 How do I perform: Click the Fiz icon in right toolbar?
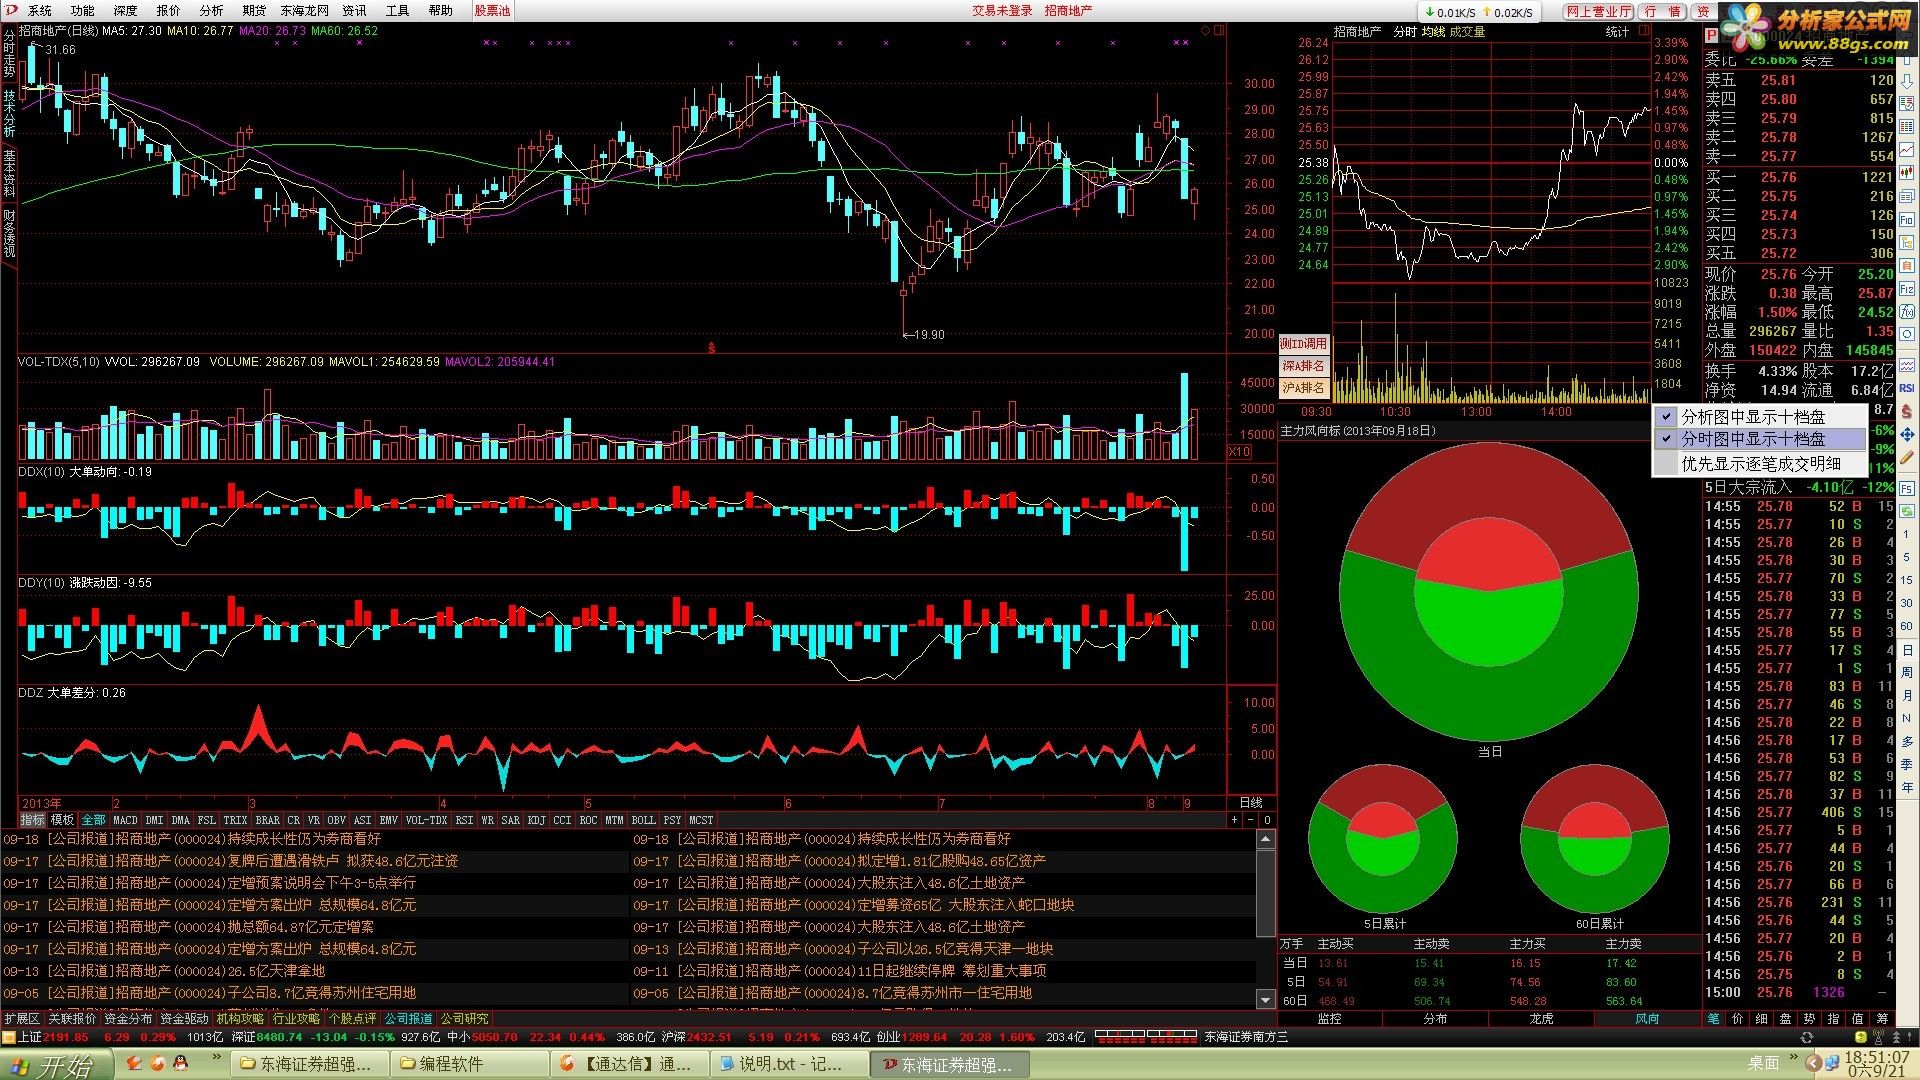[1907, 288]
